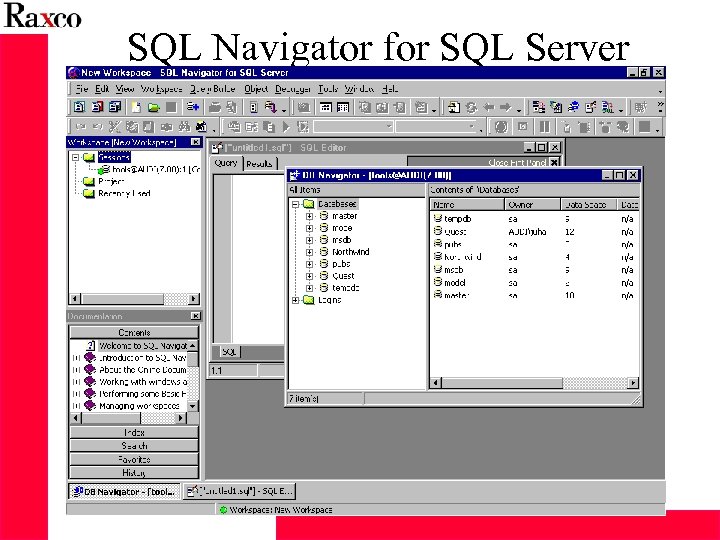Image resolution: width=720 pixels, height=540 pixels.
Task: Click the down arrow of the Documentation scrollbar
Action: coord(193,406)
